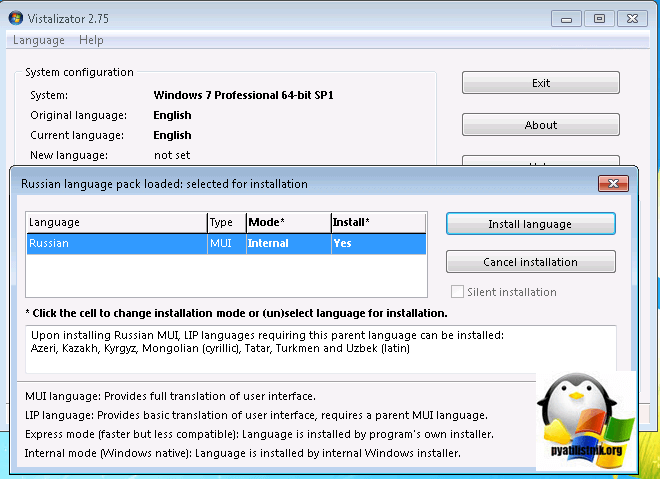Close the Vistalizator main window
The image size is (660, 479).
pyautogui.click(x=632, y=19)
